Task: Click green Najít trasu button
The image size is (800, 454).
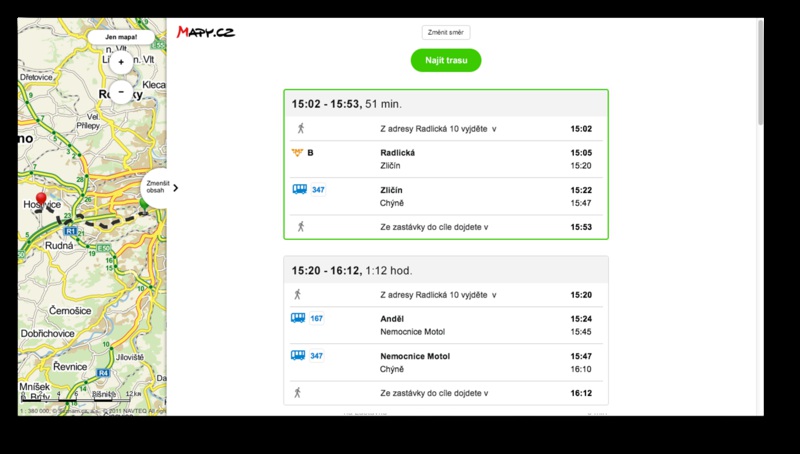Action: click(x=446, y=60)
